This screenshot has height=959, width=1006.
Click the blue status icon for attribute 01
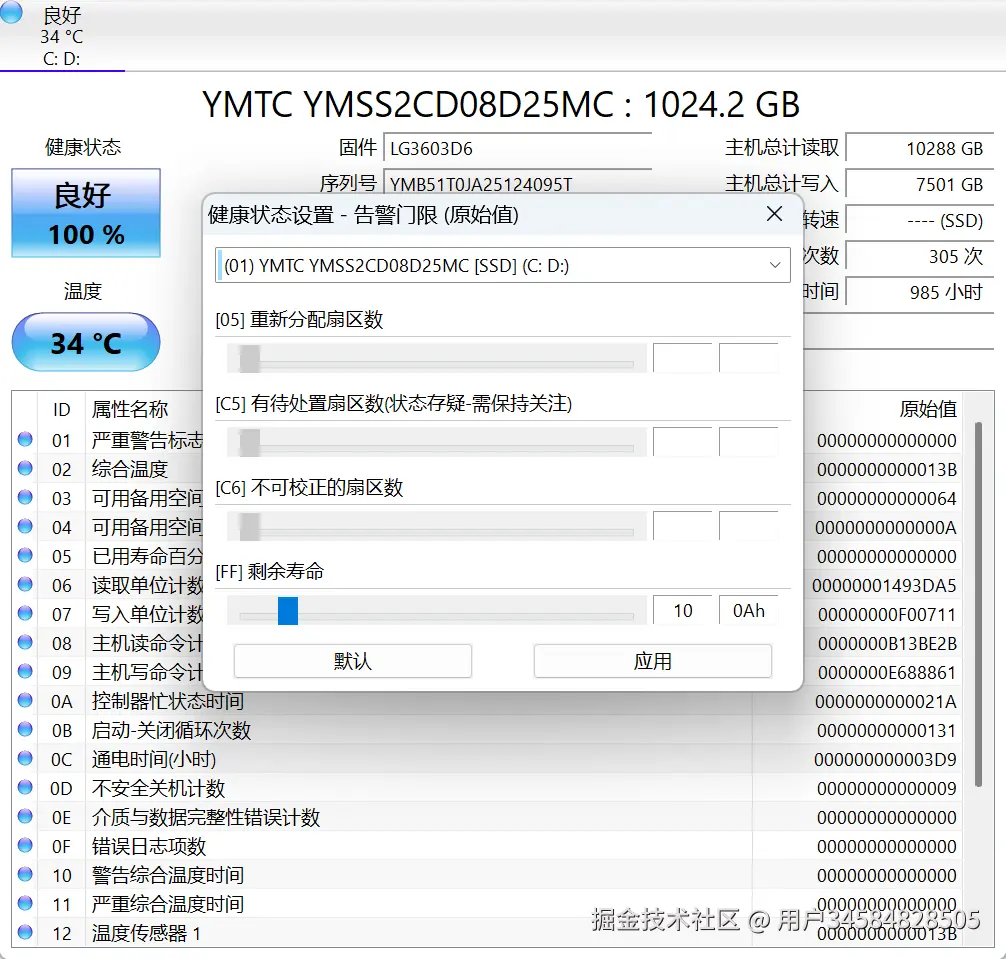25,439
